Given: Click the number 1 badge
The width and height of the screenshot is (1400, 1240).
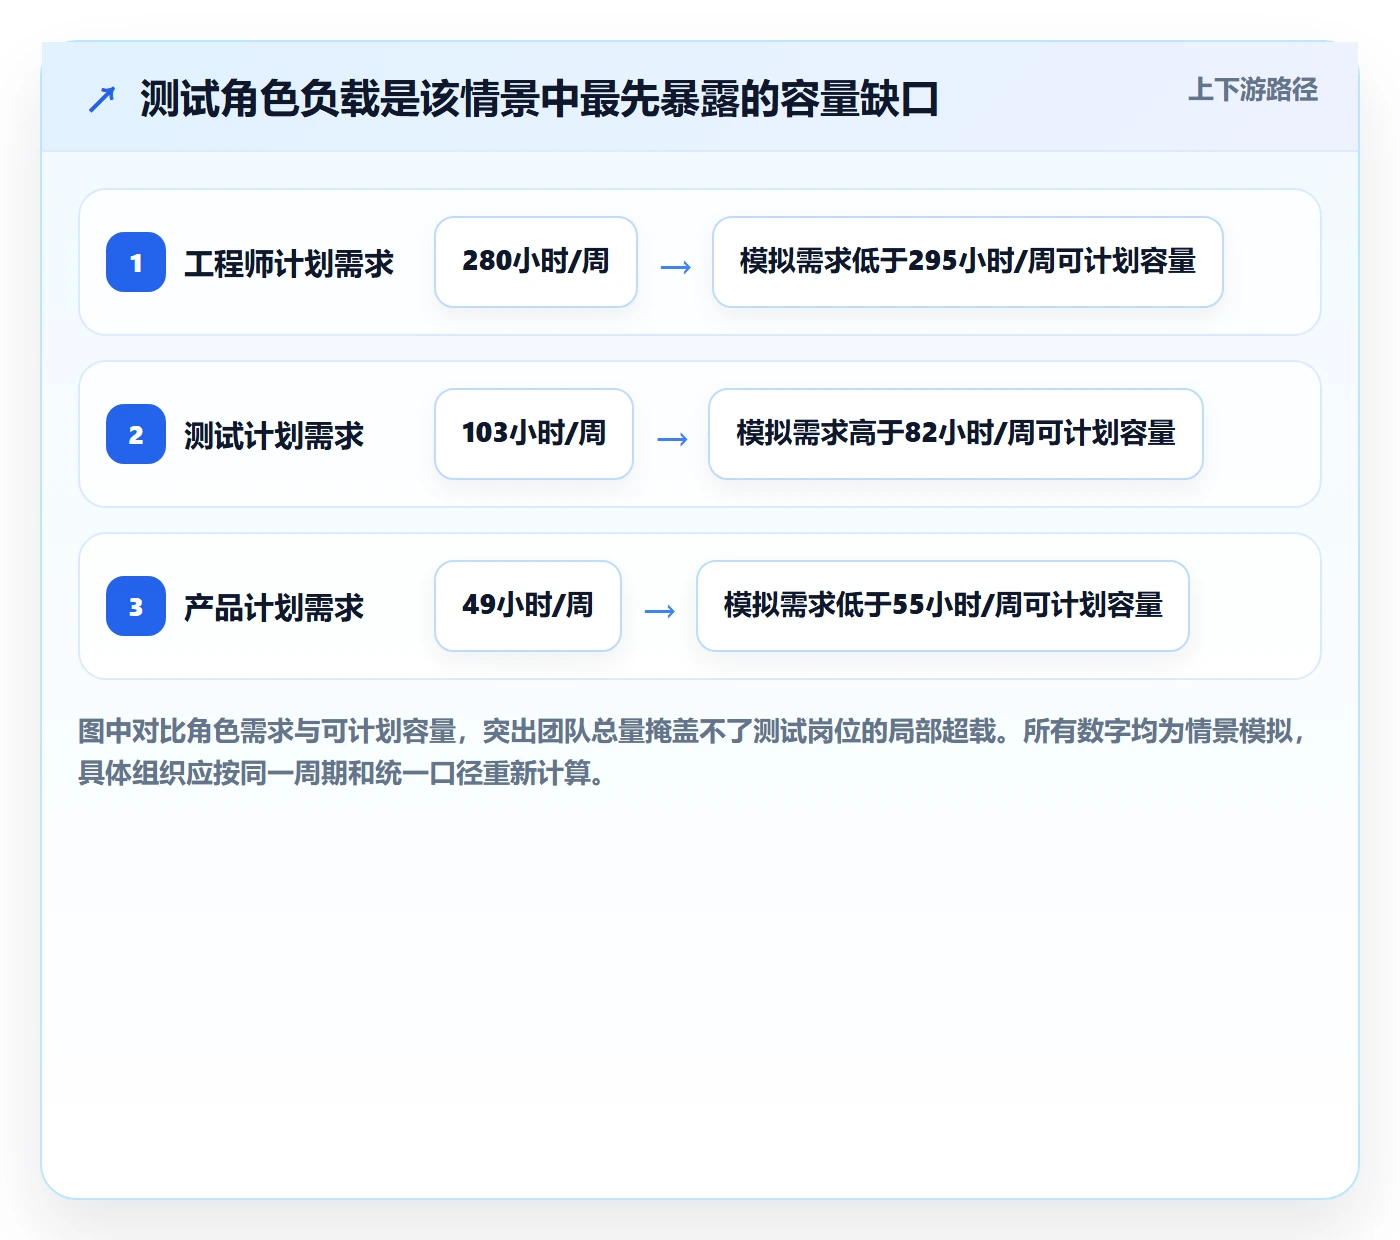Looking at the screenshot, I should pos(136,262).
